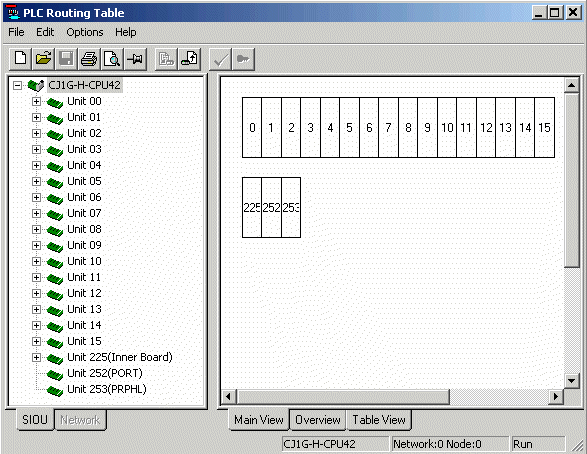The image size is (587, 454).
Task: Click the green icon beside Unit 253(PRPHL)
Action: (55, 390)
